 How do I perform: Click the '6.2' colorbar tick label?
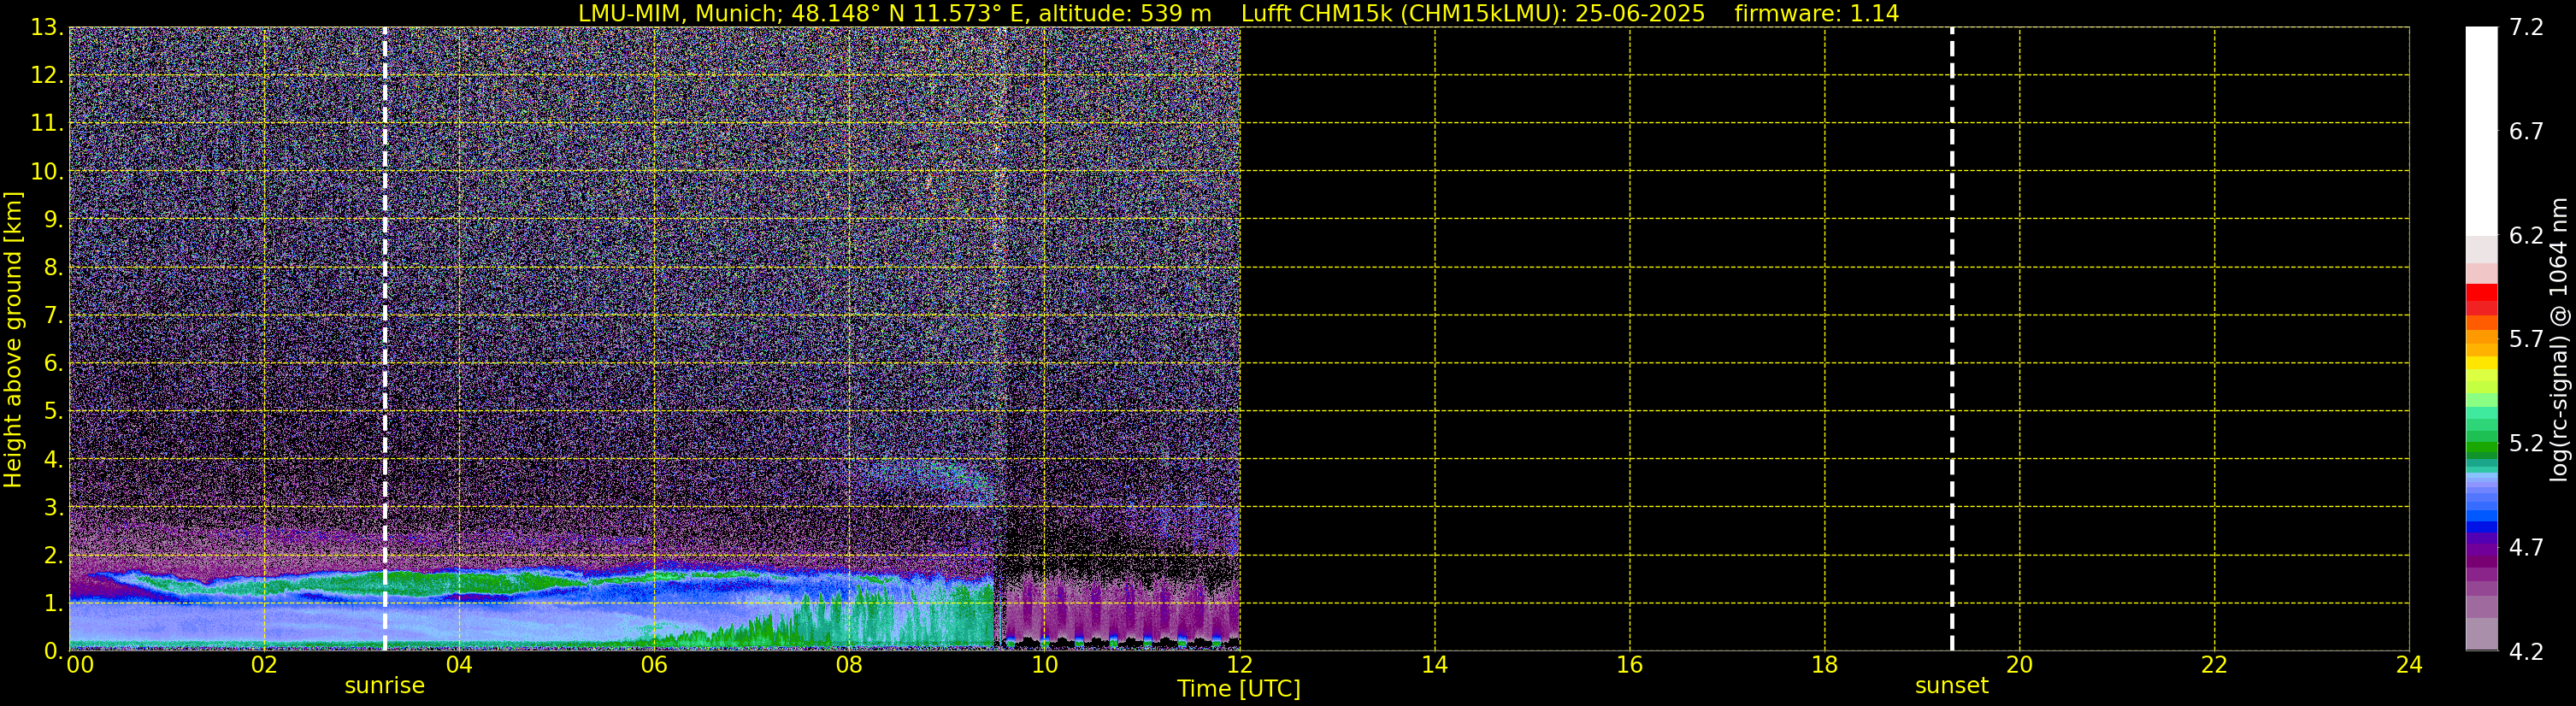(x=2526, y=235)
